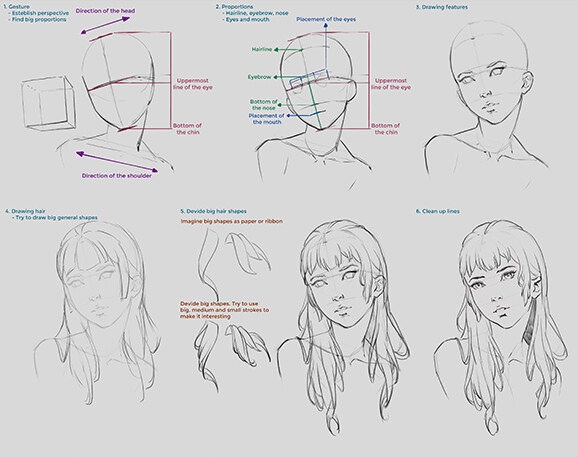578x457 pixels.
Task: Click the "Eyes and mouth" bullet text
Action: [x=247, y=19]
